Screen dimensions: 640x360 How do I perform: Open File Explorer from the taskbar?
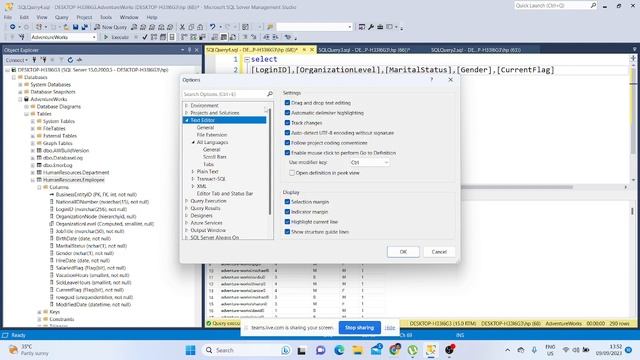358,350
